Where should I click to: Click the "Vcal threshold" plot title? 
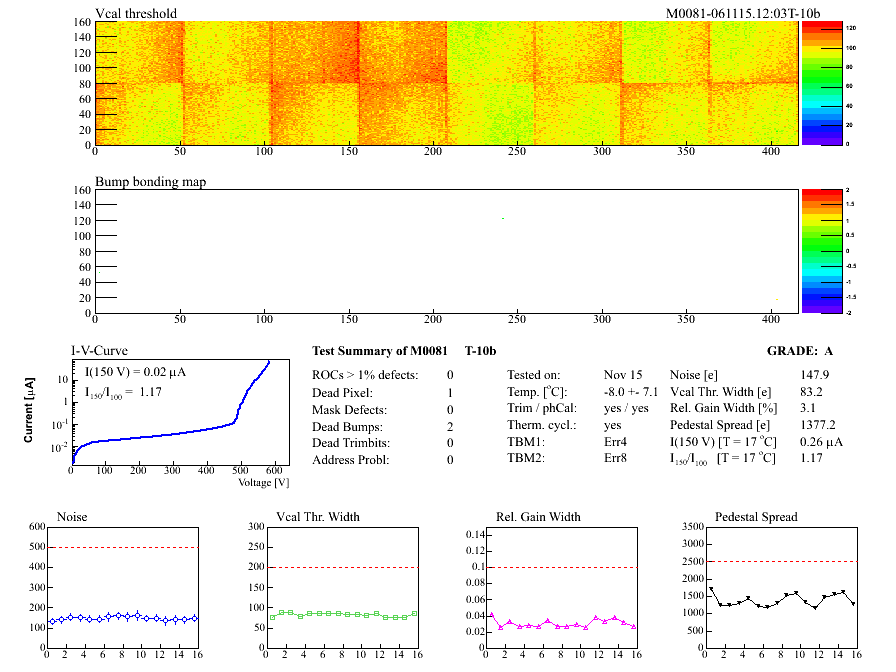(136, 13)
